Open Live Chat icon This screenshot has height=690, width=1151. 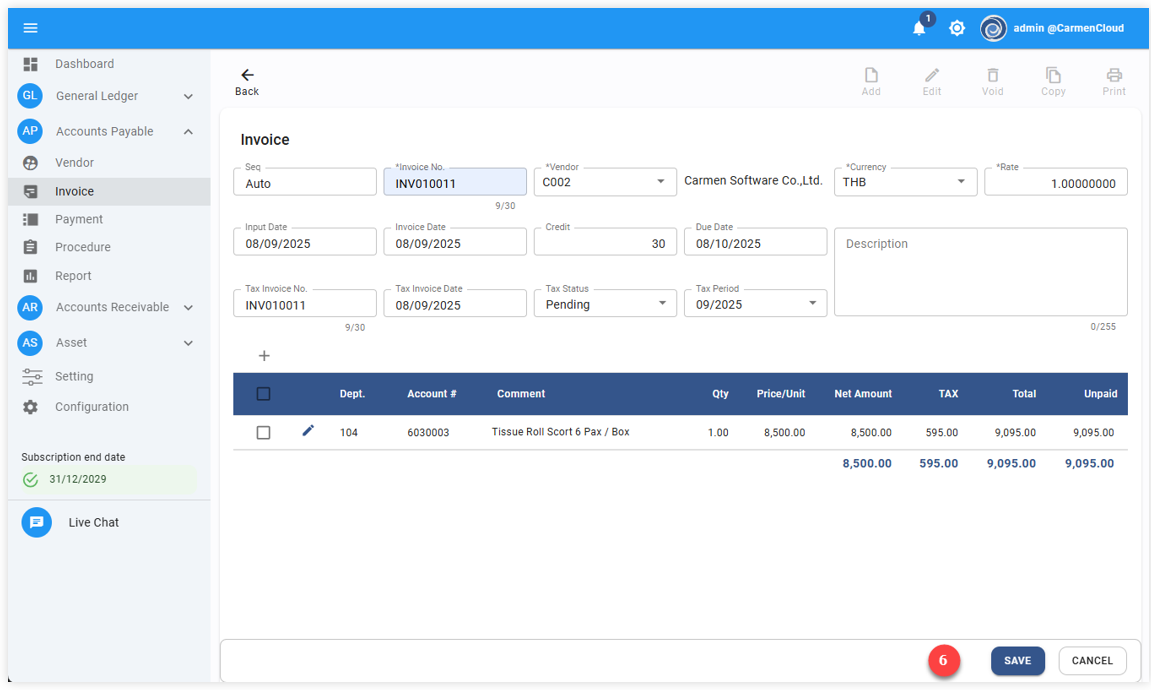coord(37,522)
